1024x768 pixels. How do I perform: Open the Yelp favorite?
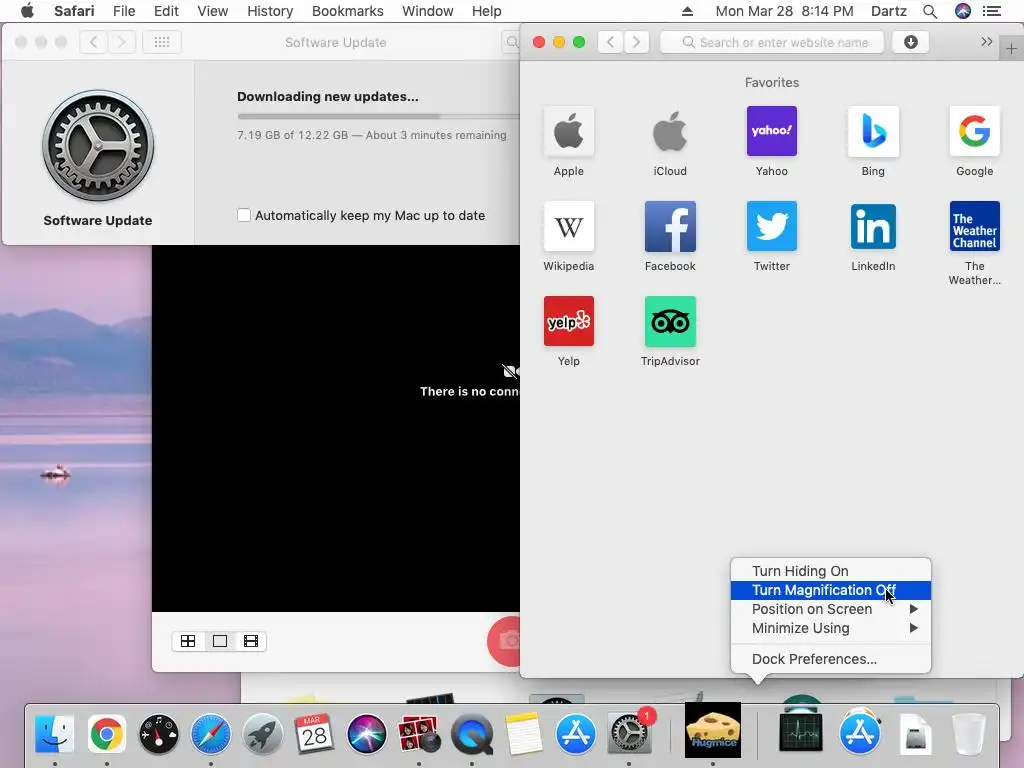point(568,321)
